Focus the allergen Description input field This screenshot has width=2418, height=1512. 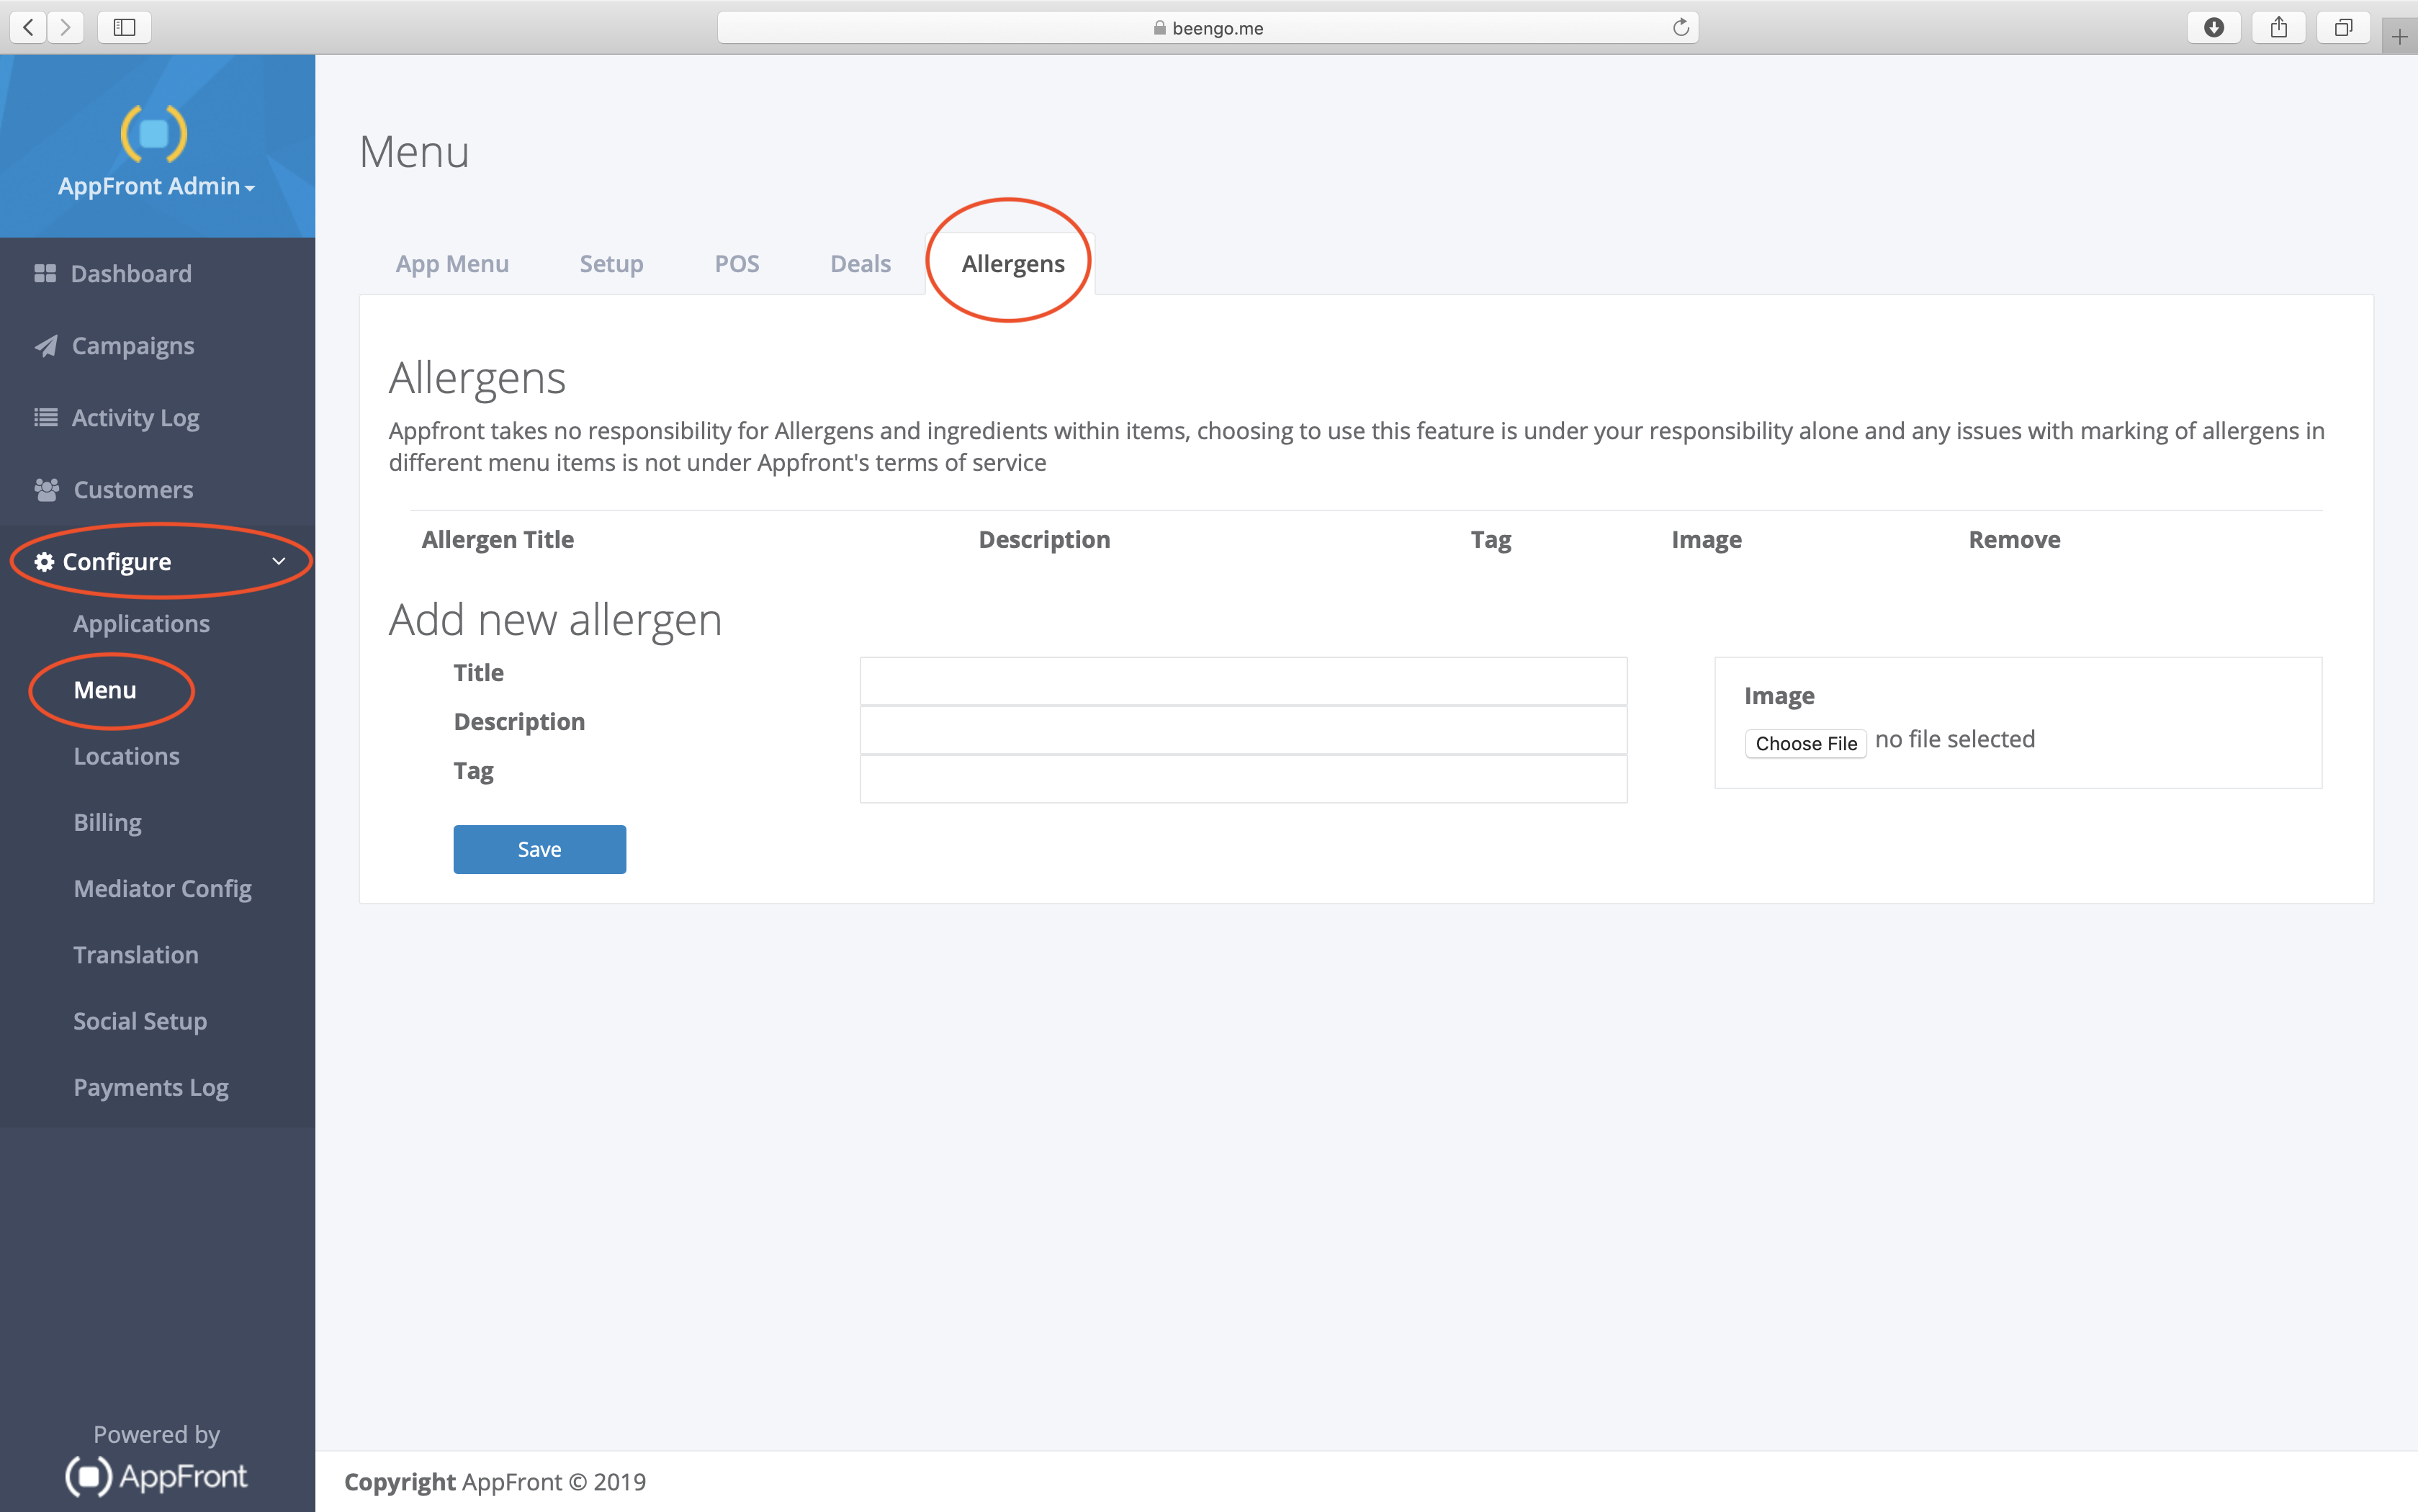point(1243,730)
